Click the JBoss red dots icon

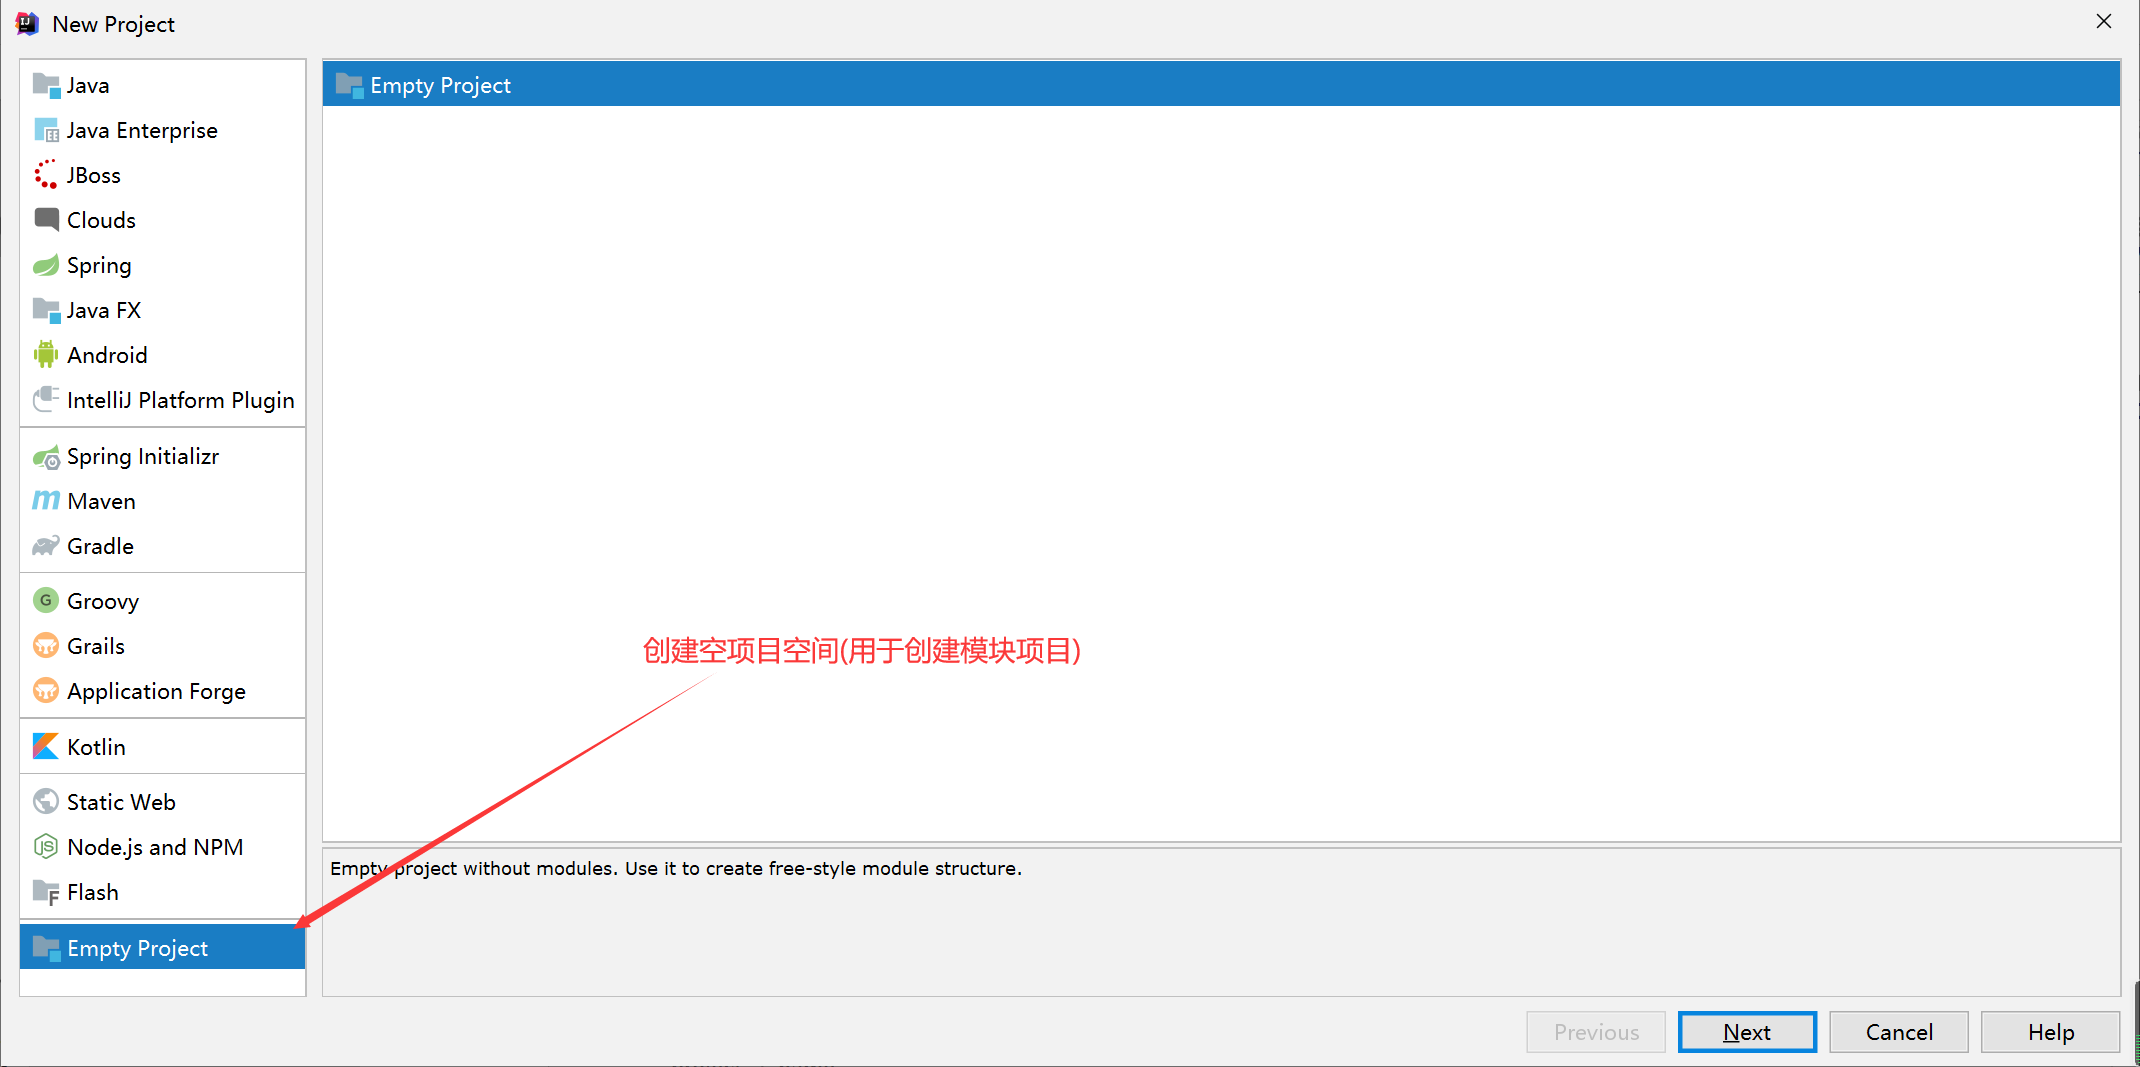(x=46, y=175)
